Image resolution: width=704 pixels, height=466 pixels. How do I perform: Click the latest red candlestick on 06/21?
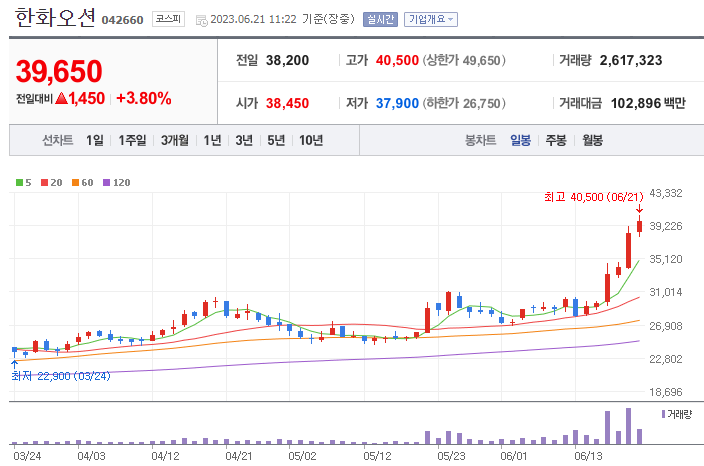pos(639,226)
